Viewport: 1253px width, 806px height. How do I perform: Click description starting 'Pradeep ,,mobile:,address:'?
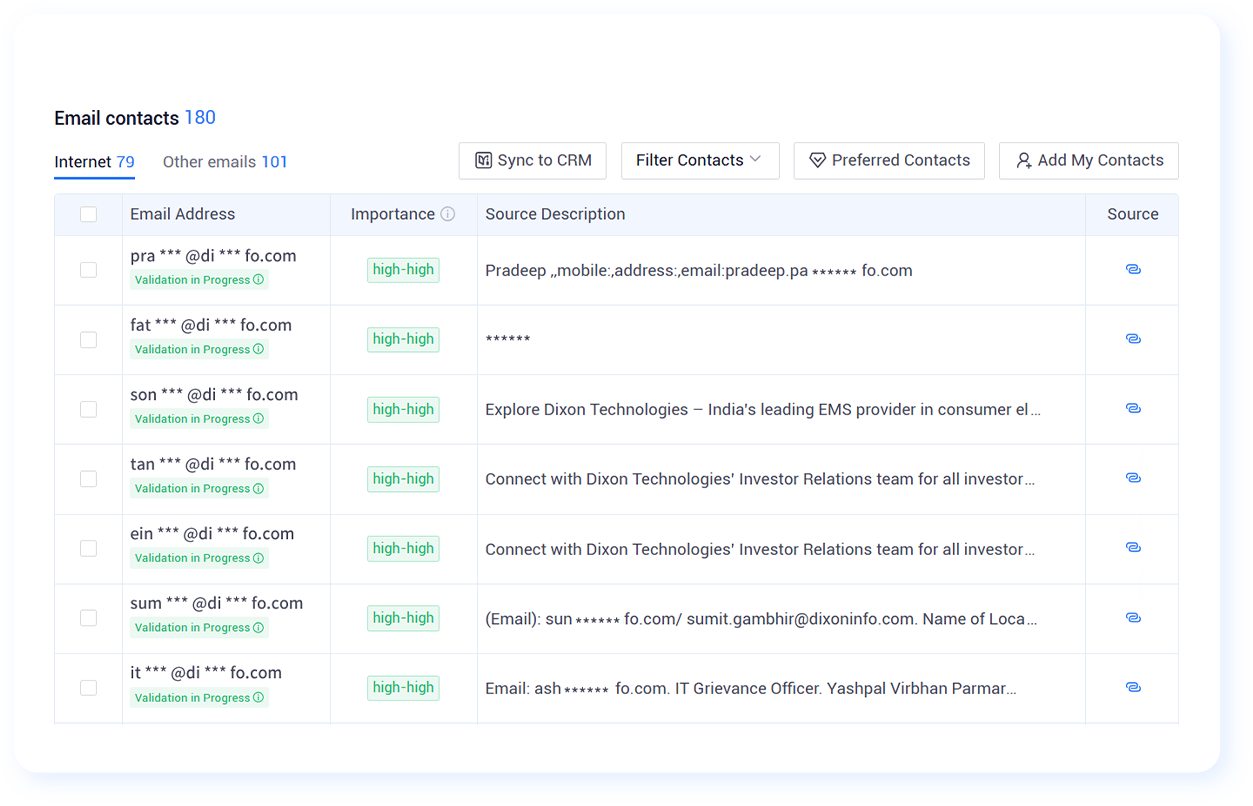pyautogui.click(x=698, y=271)
